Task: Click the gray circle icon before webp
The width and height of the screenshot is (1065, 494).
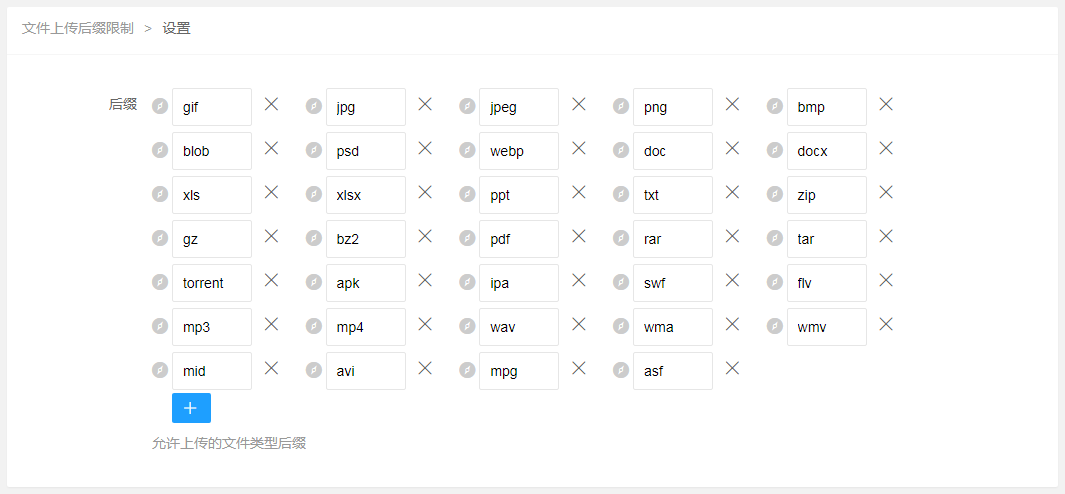Action: tap(467, 150)
